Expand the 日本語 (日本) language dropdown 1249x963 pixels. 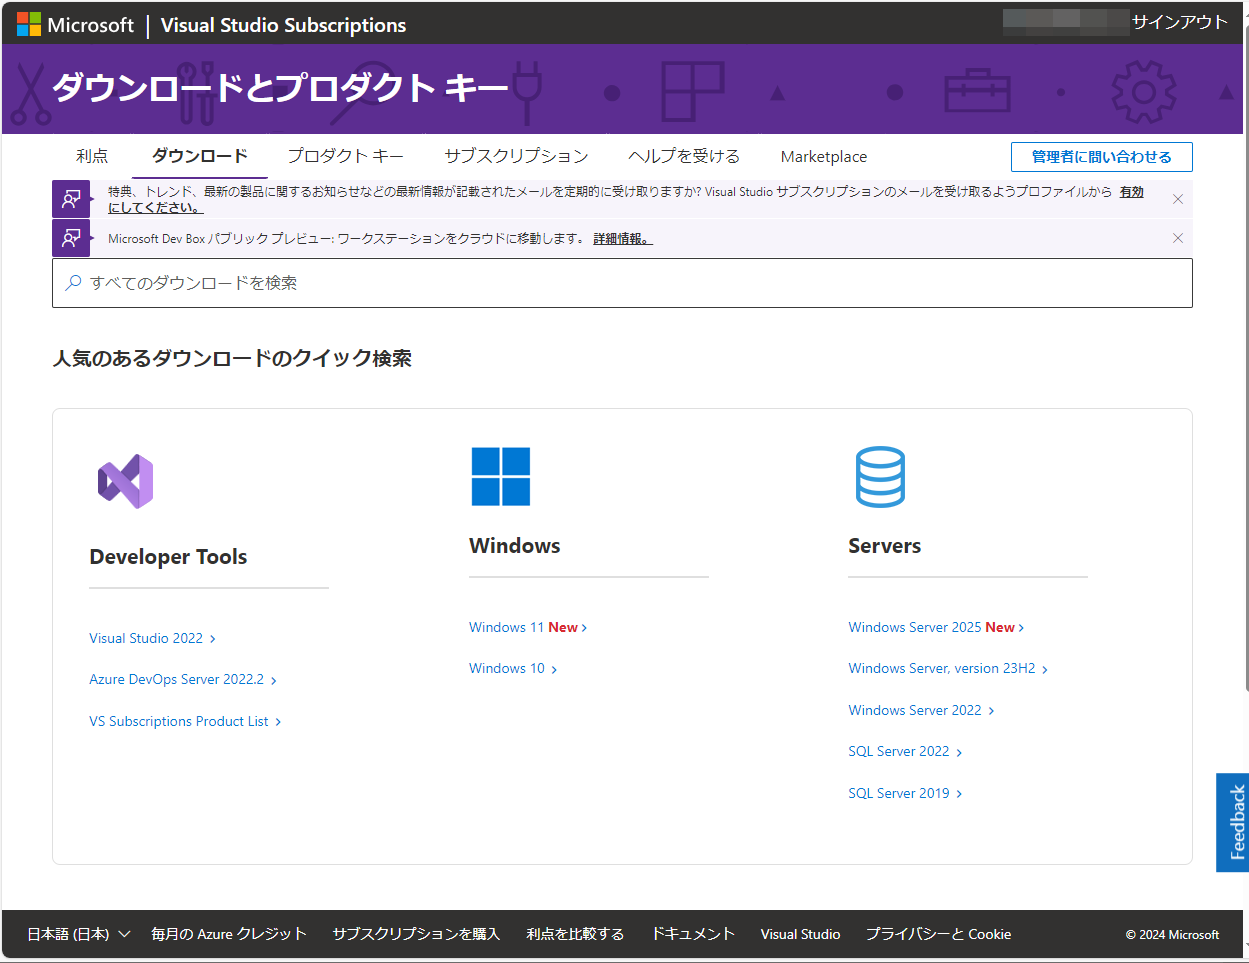tap(79, 934)
